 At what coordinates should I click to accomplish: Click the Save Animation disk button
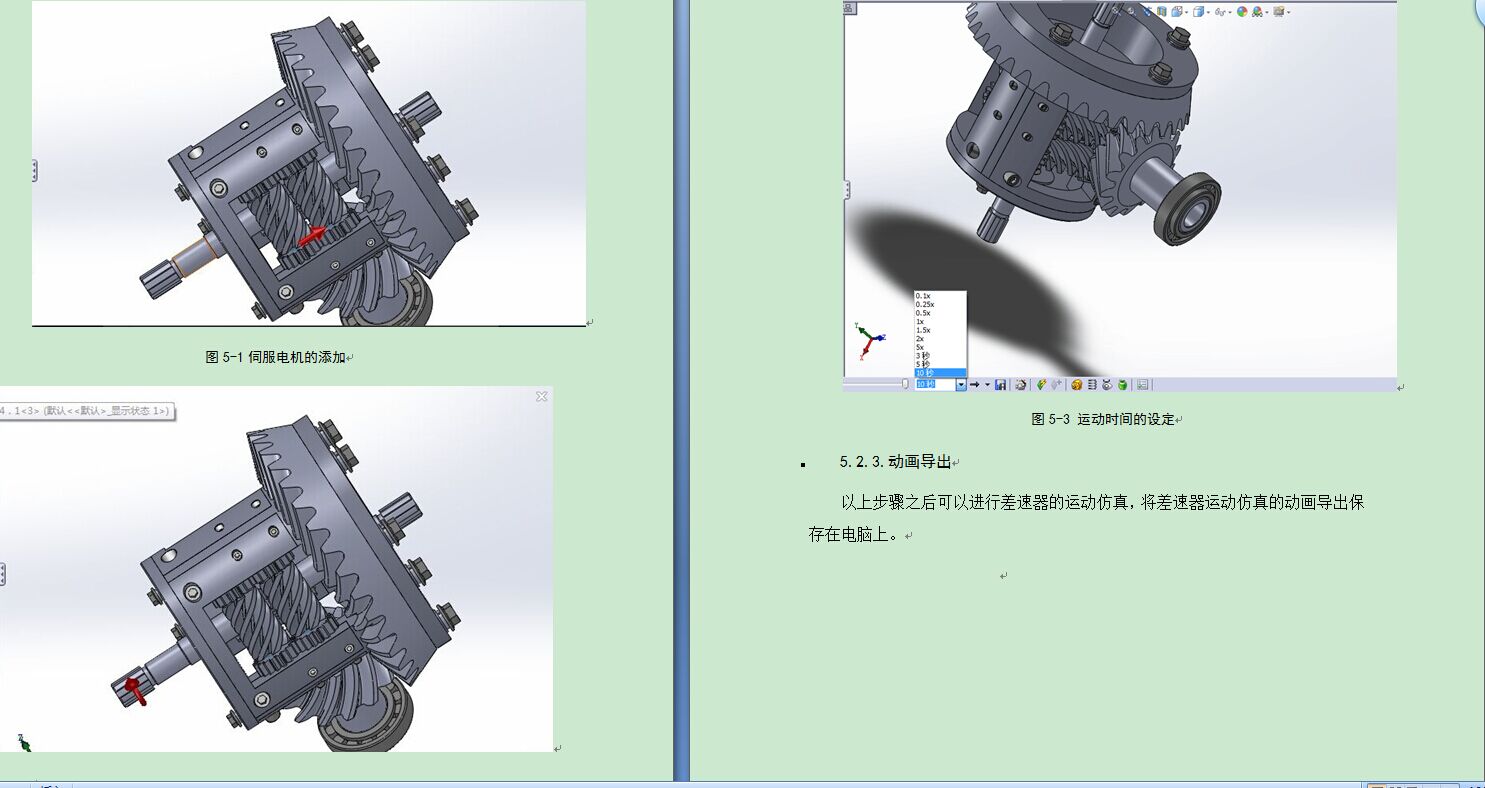click(1001, 384)
